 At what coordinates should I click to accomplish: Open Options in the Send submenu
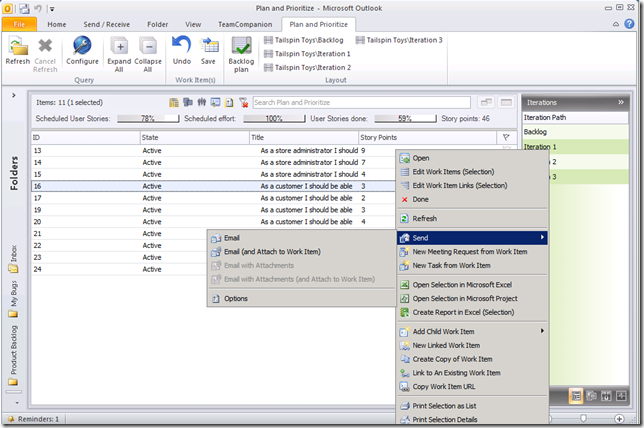click(301, 299)
